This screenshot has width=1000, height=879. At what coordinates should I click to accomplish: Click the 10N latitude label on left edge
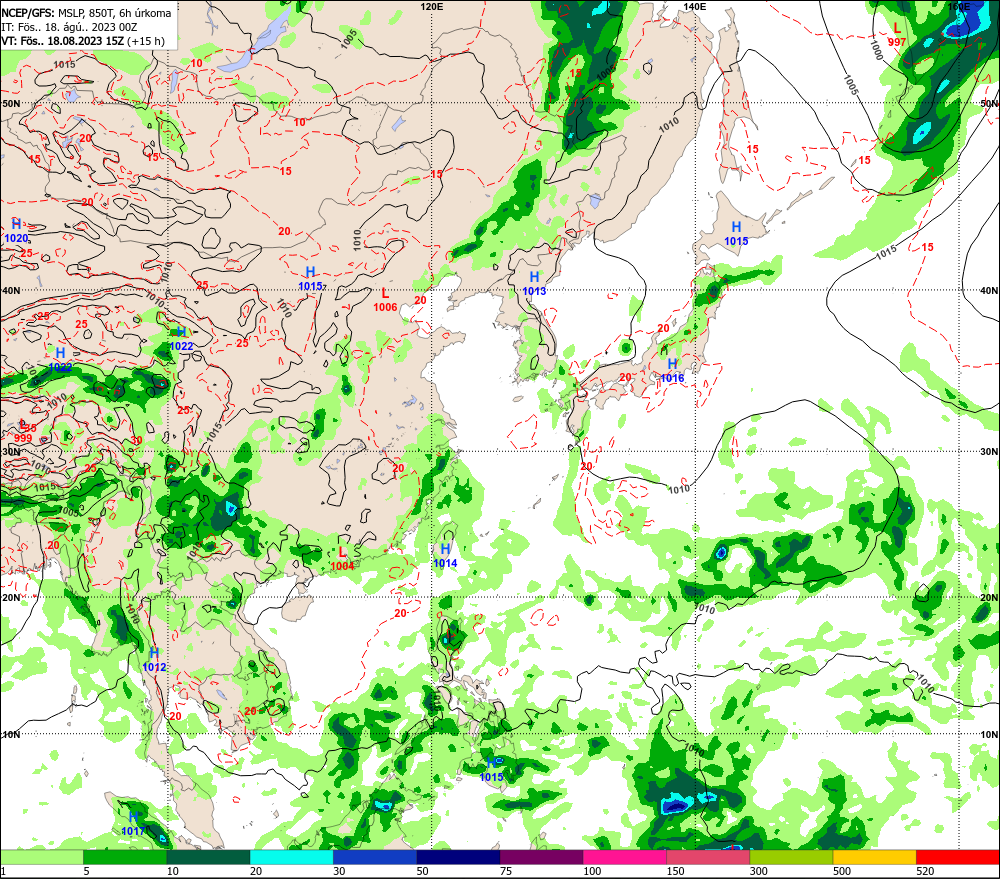coord(11,735)
